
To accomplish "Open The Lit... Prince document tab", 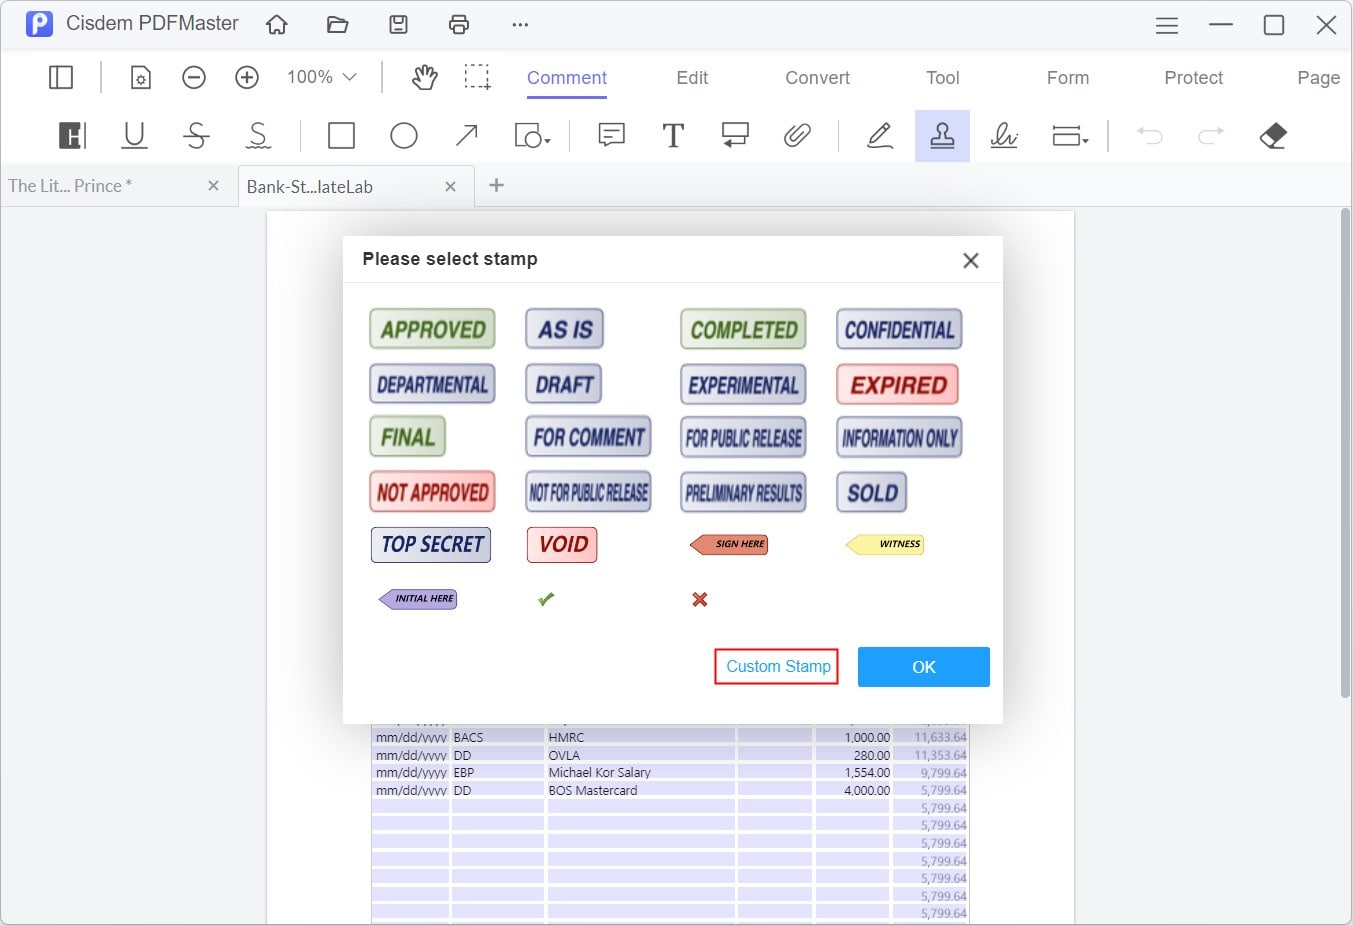I will pos(70,186).
